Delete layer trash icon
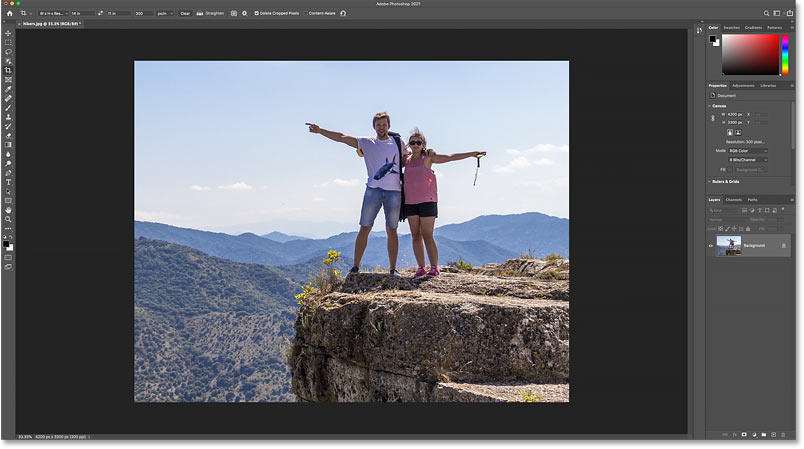804x449 pixels. coord(783,435)
